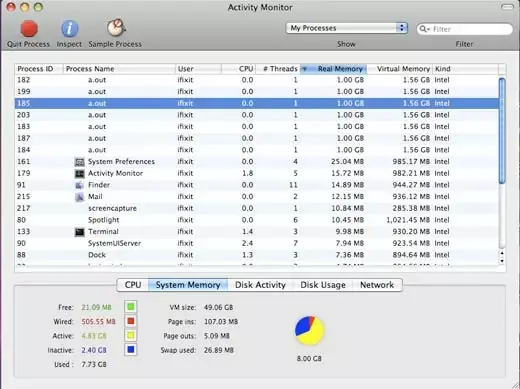Screen dimensions: 520x389
Task: Select the System Preferences process name
Action: pos(121,162)
